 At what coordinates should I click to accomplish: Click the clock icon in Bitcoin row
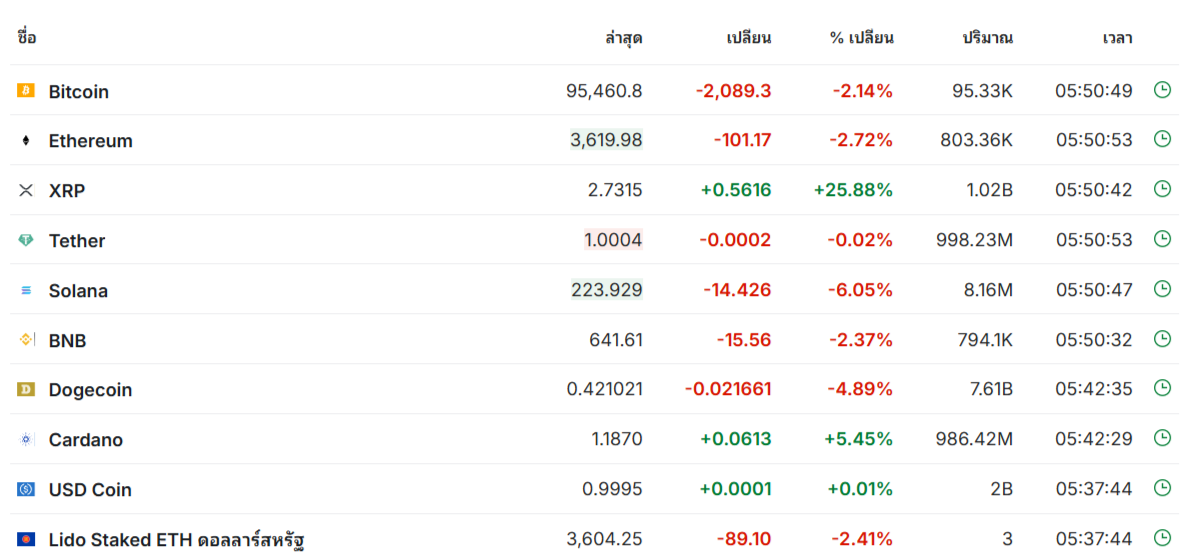1162,89
